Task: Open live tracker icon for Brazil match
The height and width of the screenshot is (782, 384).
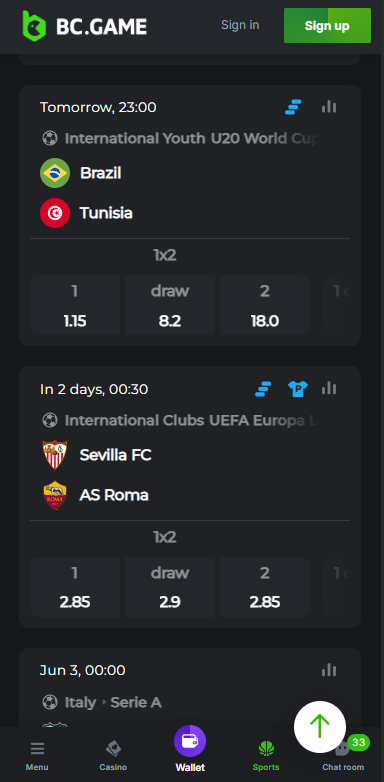Action: click(293, 107)
